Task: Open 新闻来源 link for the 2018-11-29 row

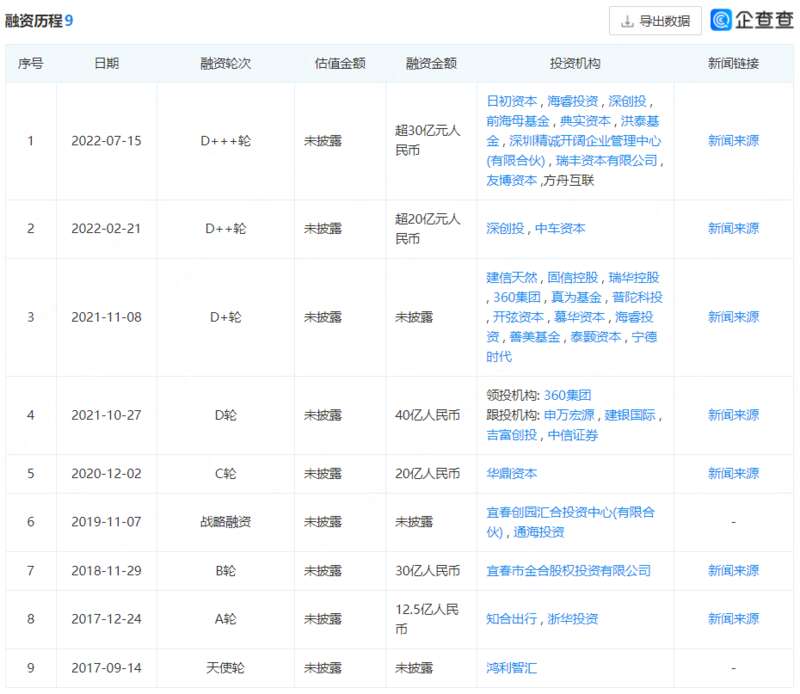Action: [733, 571]
